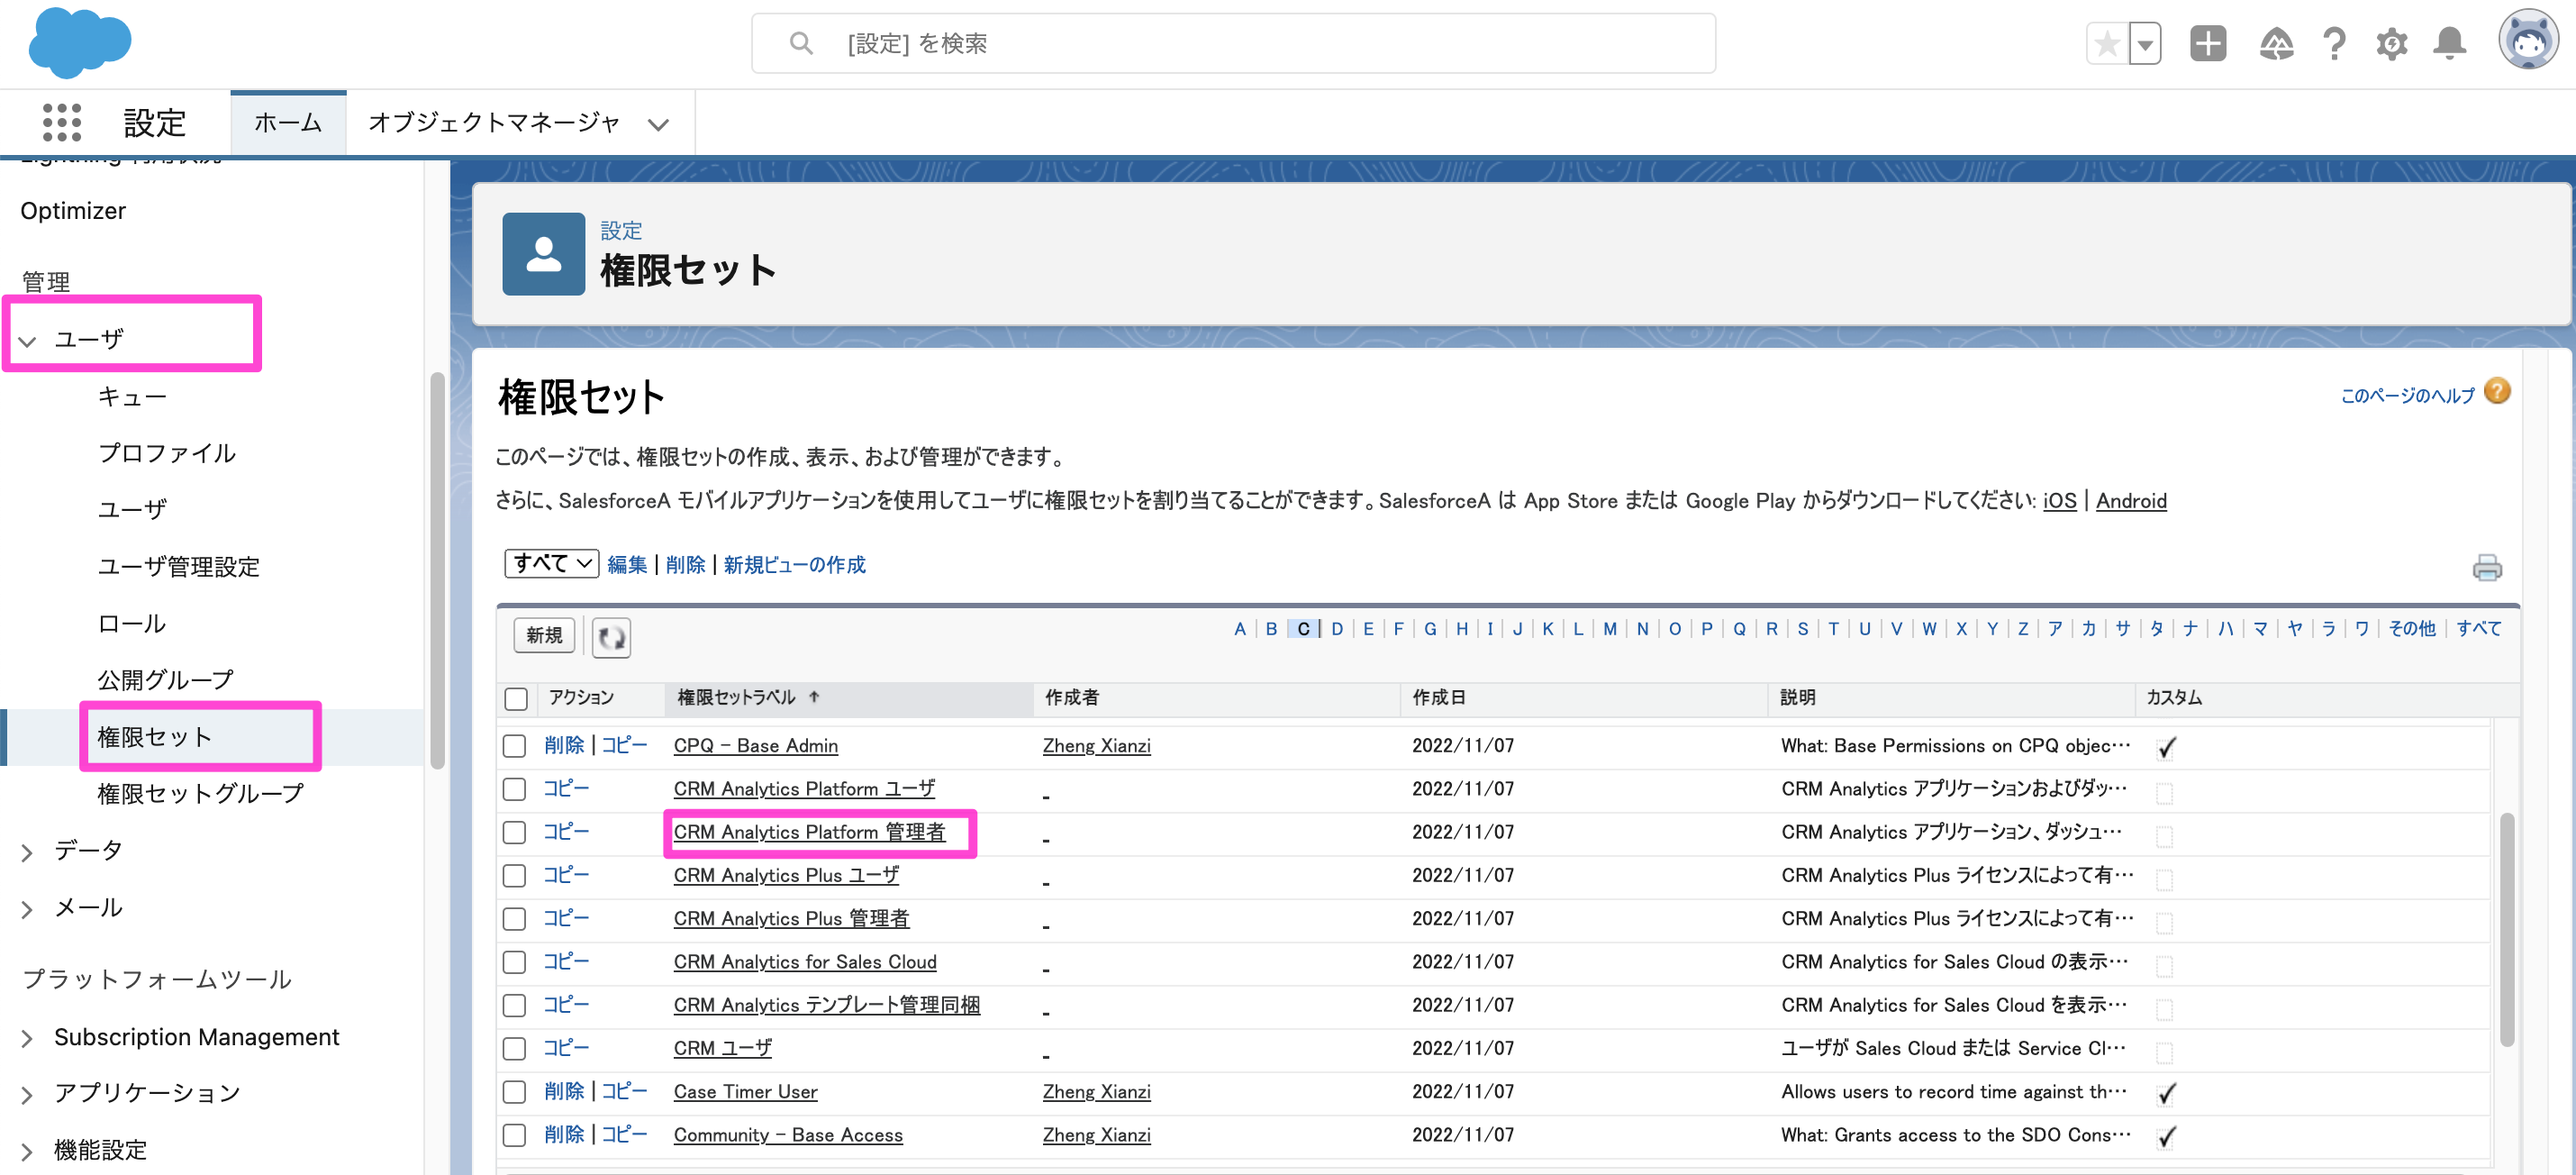Refresh the permission set list icon
Image resolution: width=2576 pixels, height=1175 pixels.
pos(611,637)
